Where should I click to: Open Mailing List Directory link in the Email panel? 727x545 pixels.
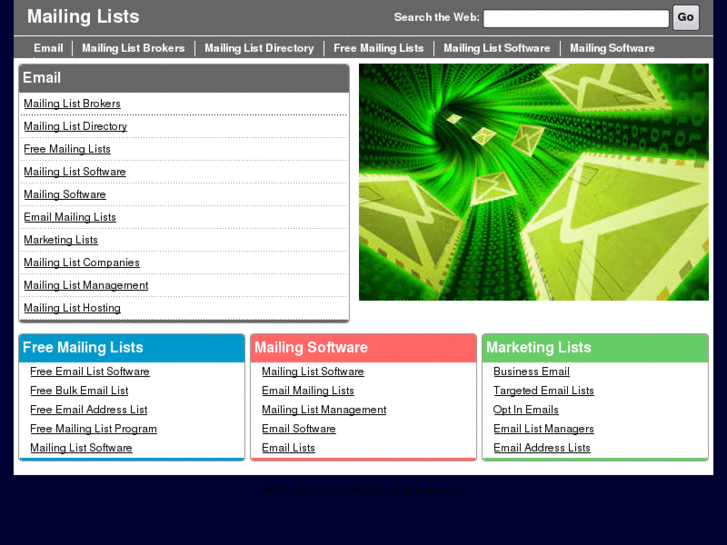click(x=75, y=126)
